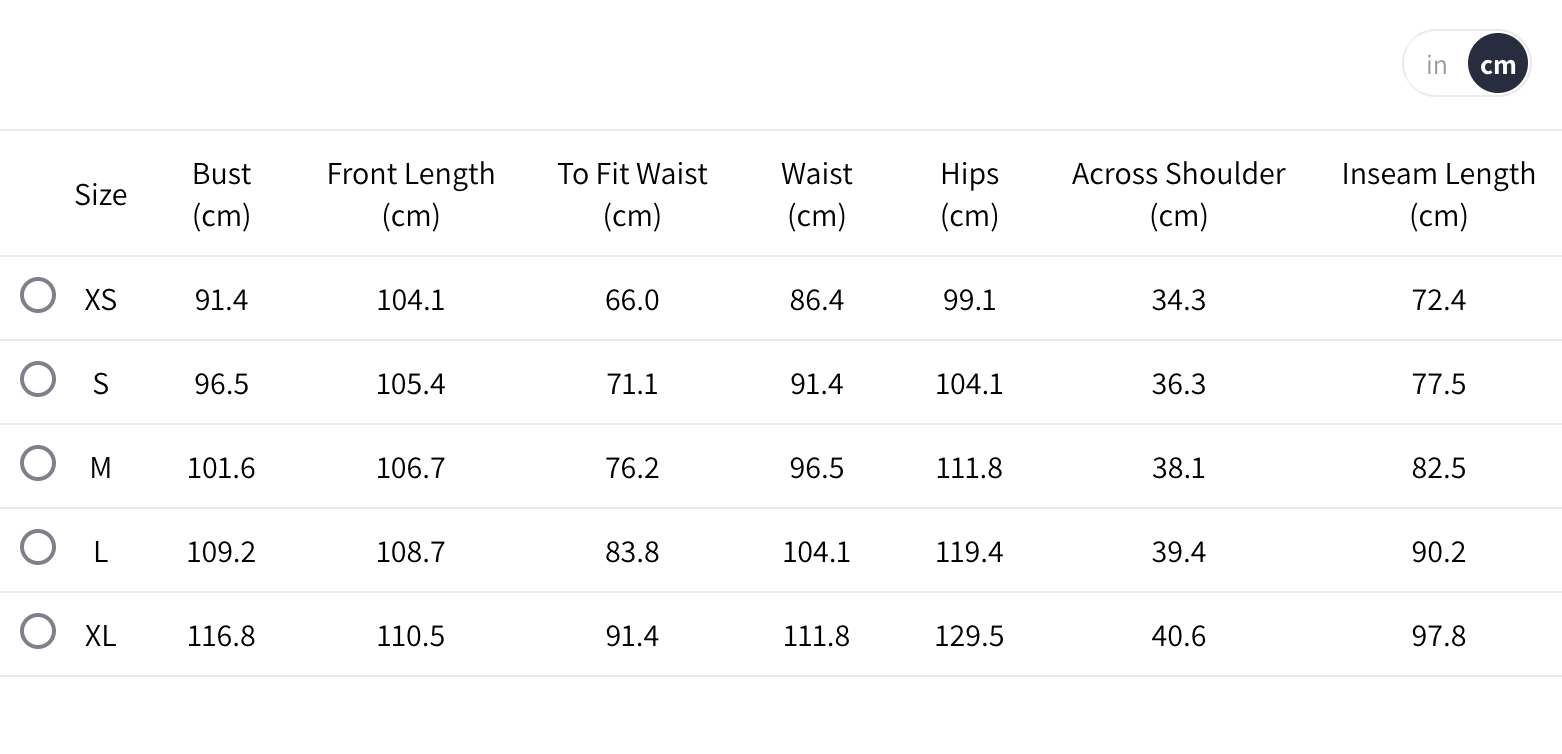Viewport: 1562px width, 754px height.
Task: Select the XS size radio button
Action: [x=38, y=296]
